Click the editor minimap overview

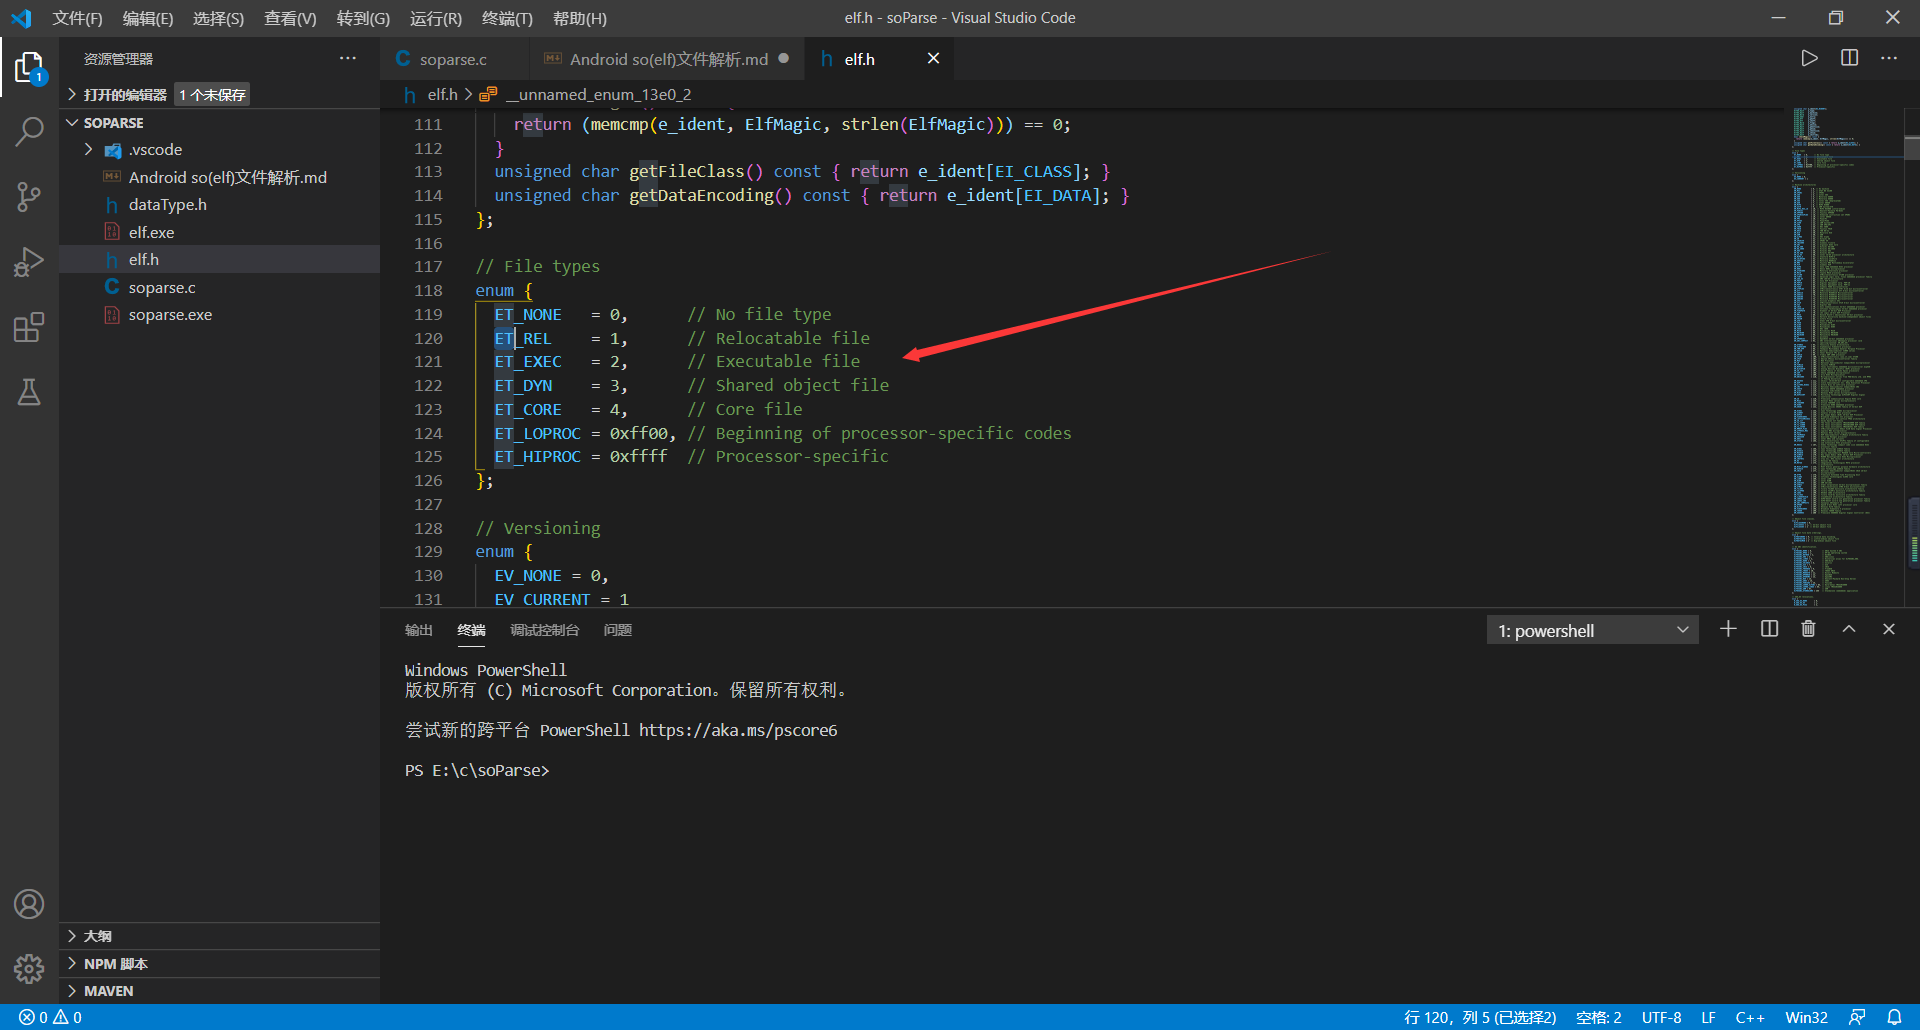(1846, 357)
